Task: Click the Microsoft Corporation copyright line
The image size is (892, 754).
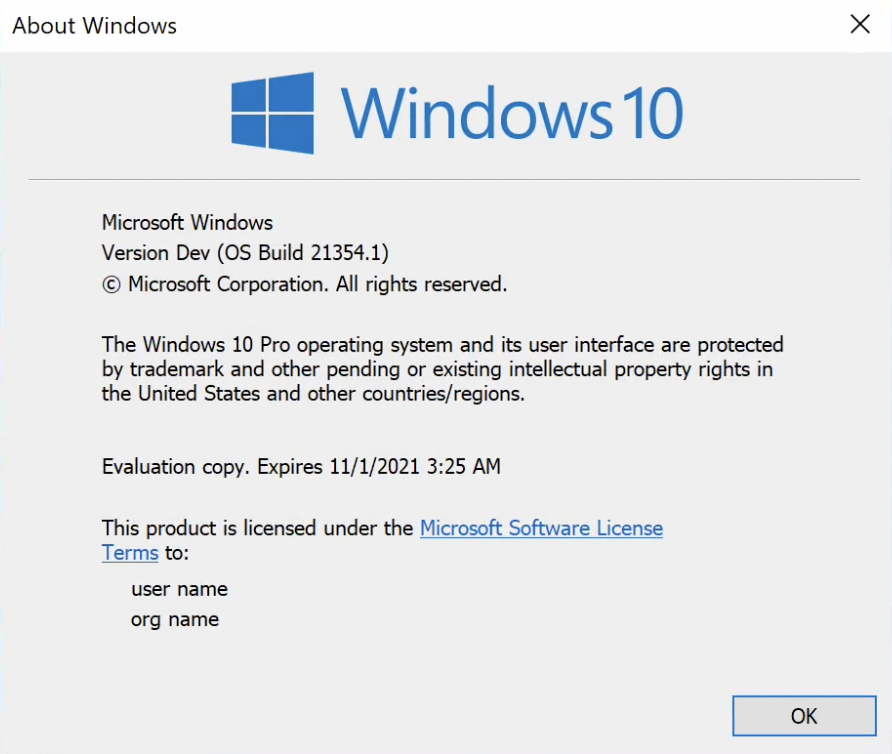Action: (304, 283)
